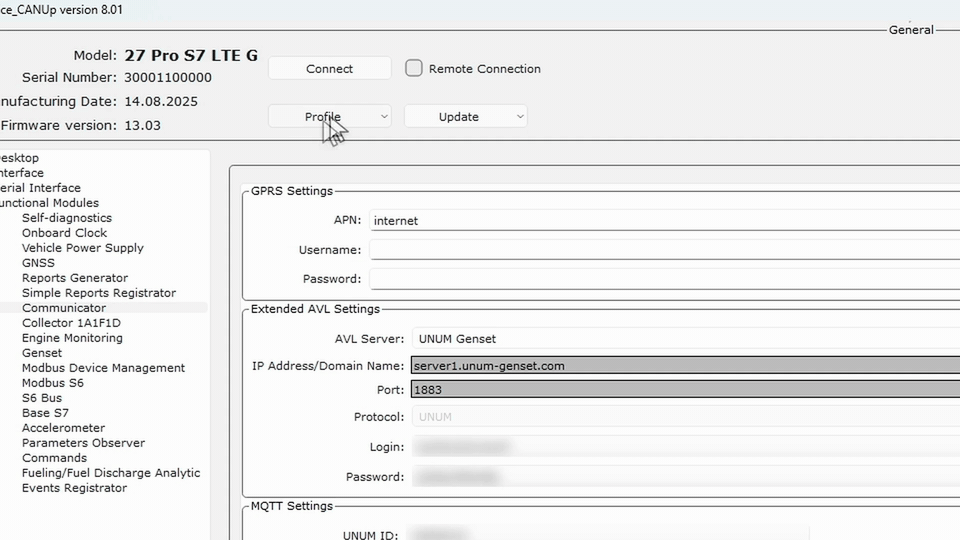
Task: Select Self-diagnostics in the module tree
Action: coord(67,218)
